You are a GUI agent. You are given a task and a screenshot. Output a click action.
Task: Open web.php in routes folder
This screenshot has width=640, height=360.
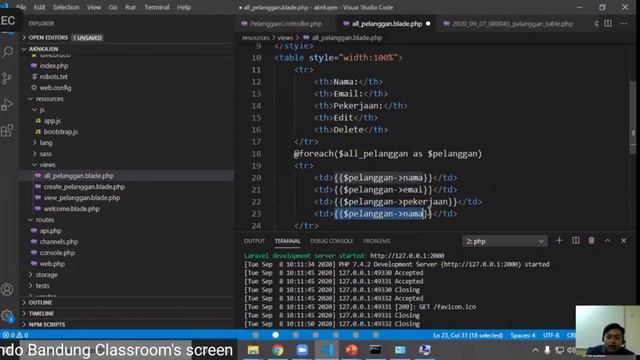point(52,264)
